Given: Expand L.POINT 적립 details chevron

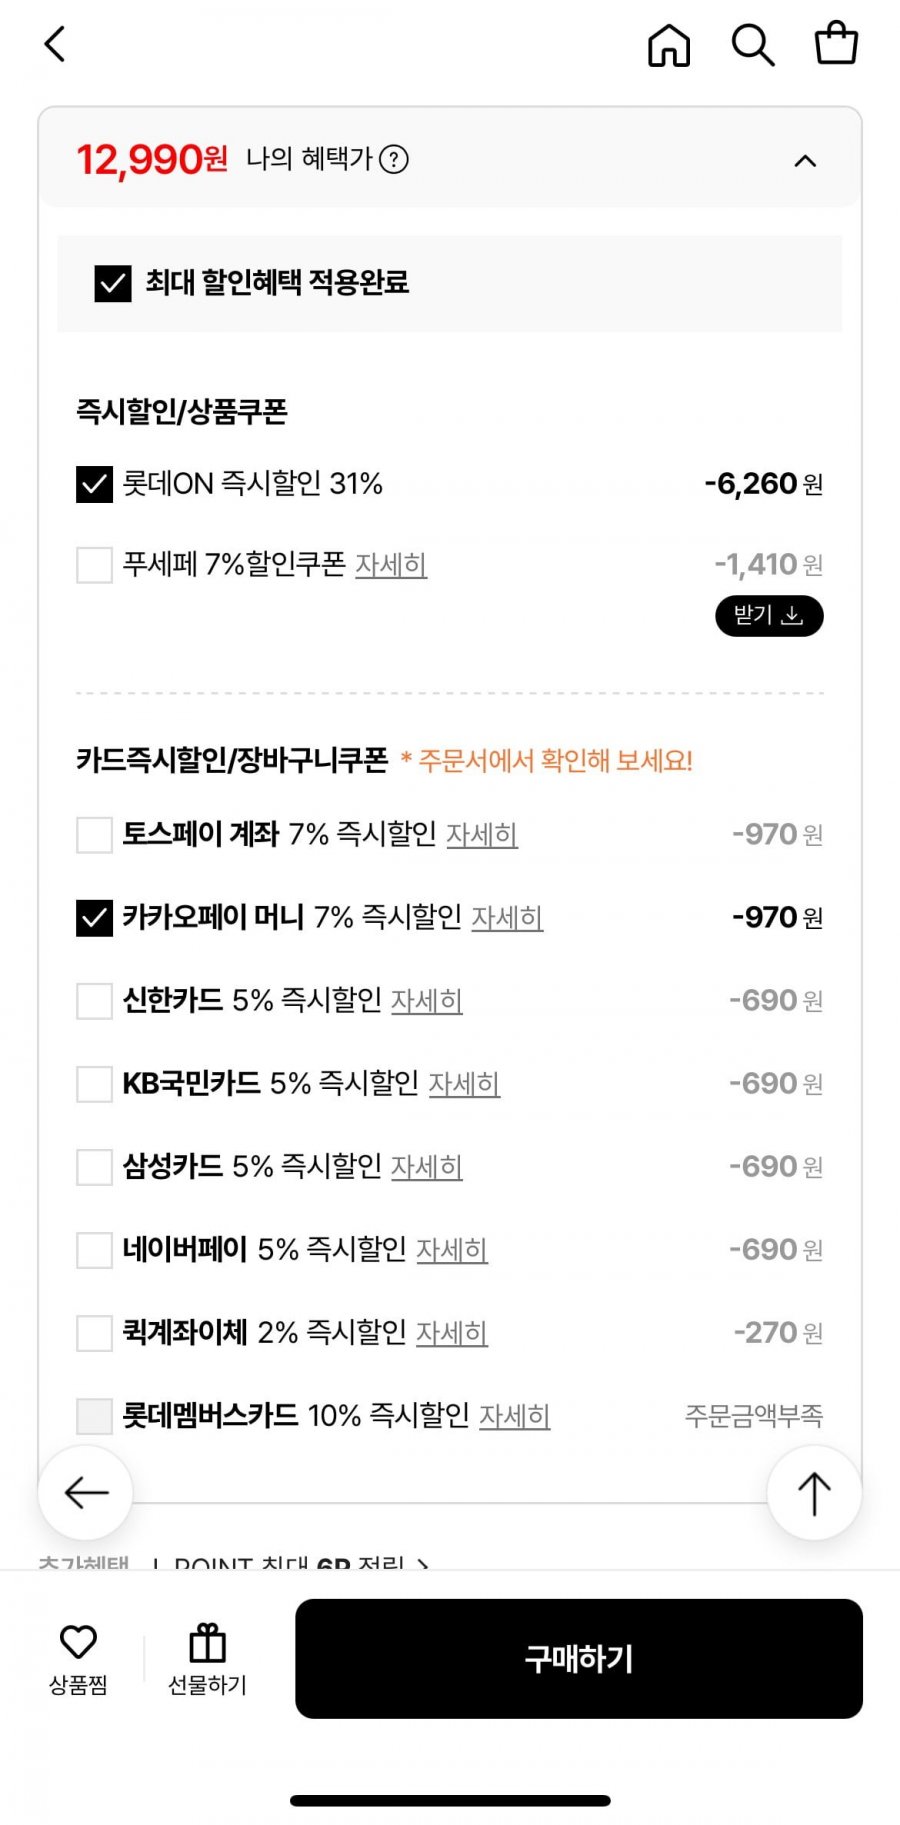Looking at the screenshot, I should click(423, 1564).
